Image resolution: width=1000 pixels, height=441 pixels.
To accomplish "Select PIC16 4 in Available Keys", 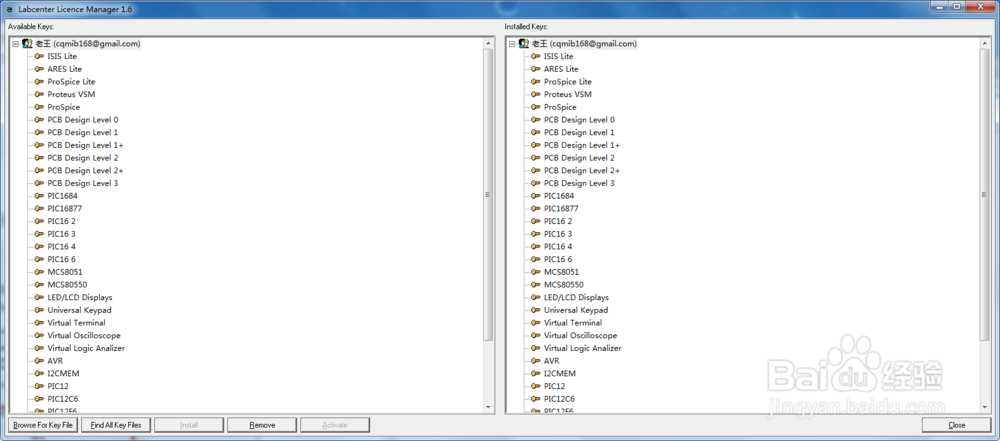I will [x=61, y=247].
